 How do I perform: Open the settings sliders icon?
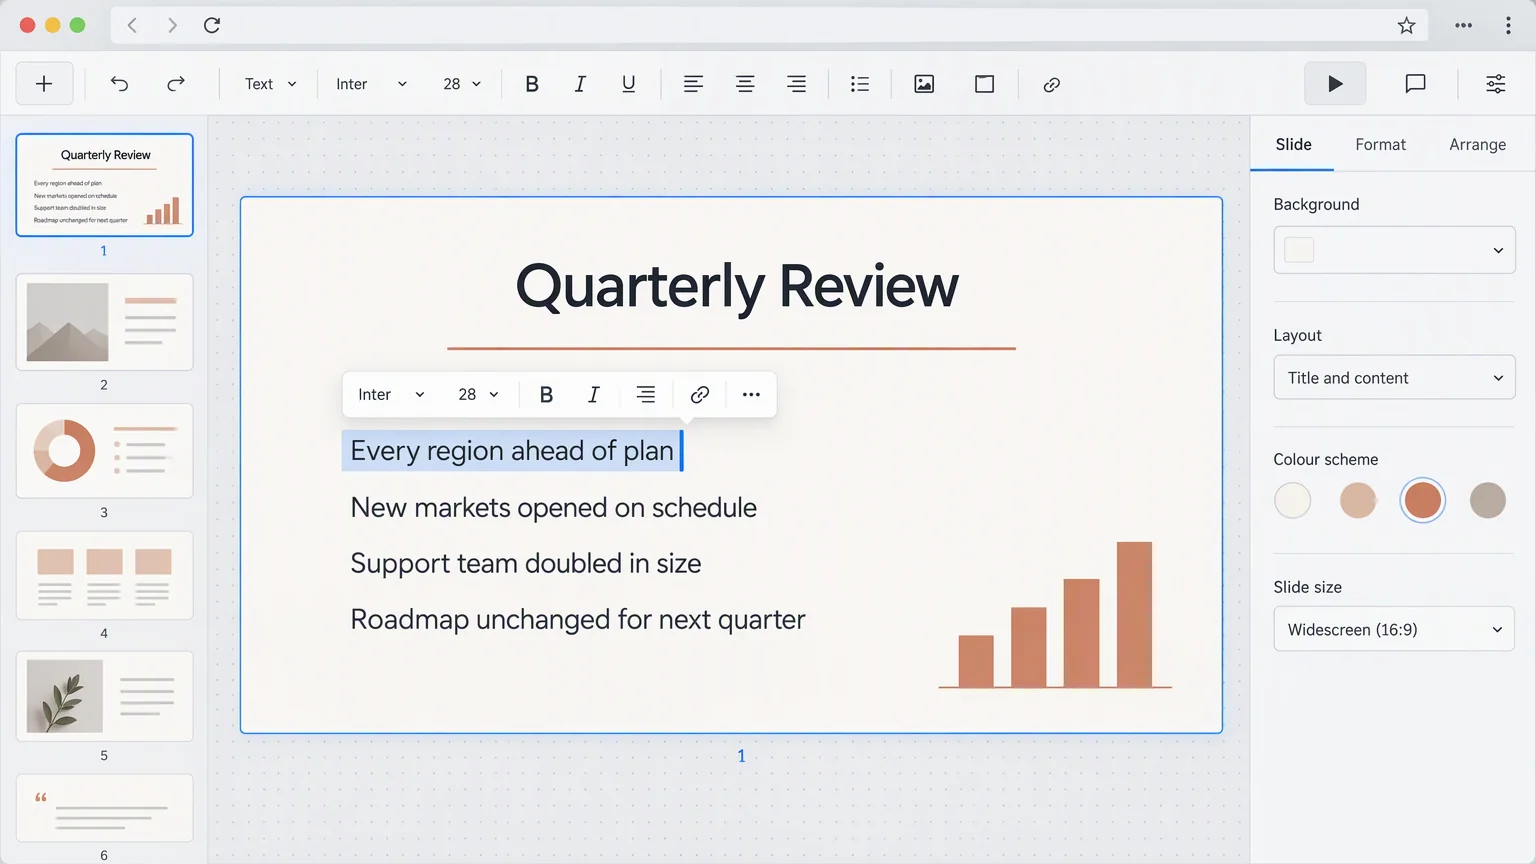1495,84
